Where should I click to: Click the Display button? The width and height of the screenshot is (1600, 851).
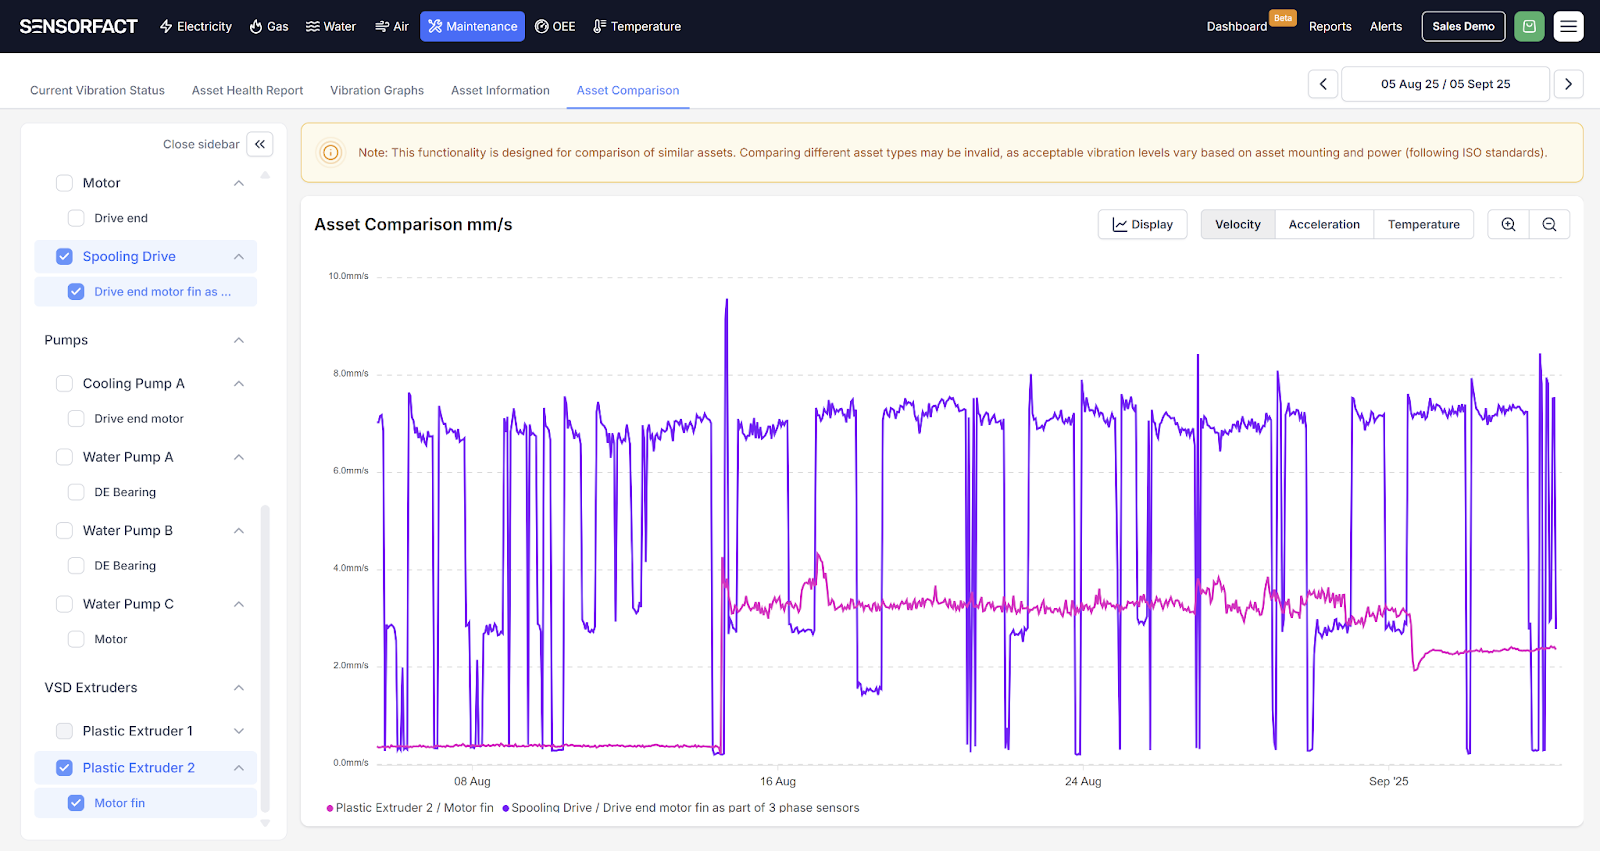(x=1142, y=225)
